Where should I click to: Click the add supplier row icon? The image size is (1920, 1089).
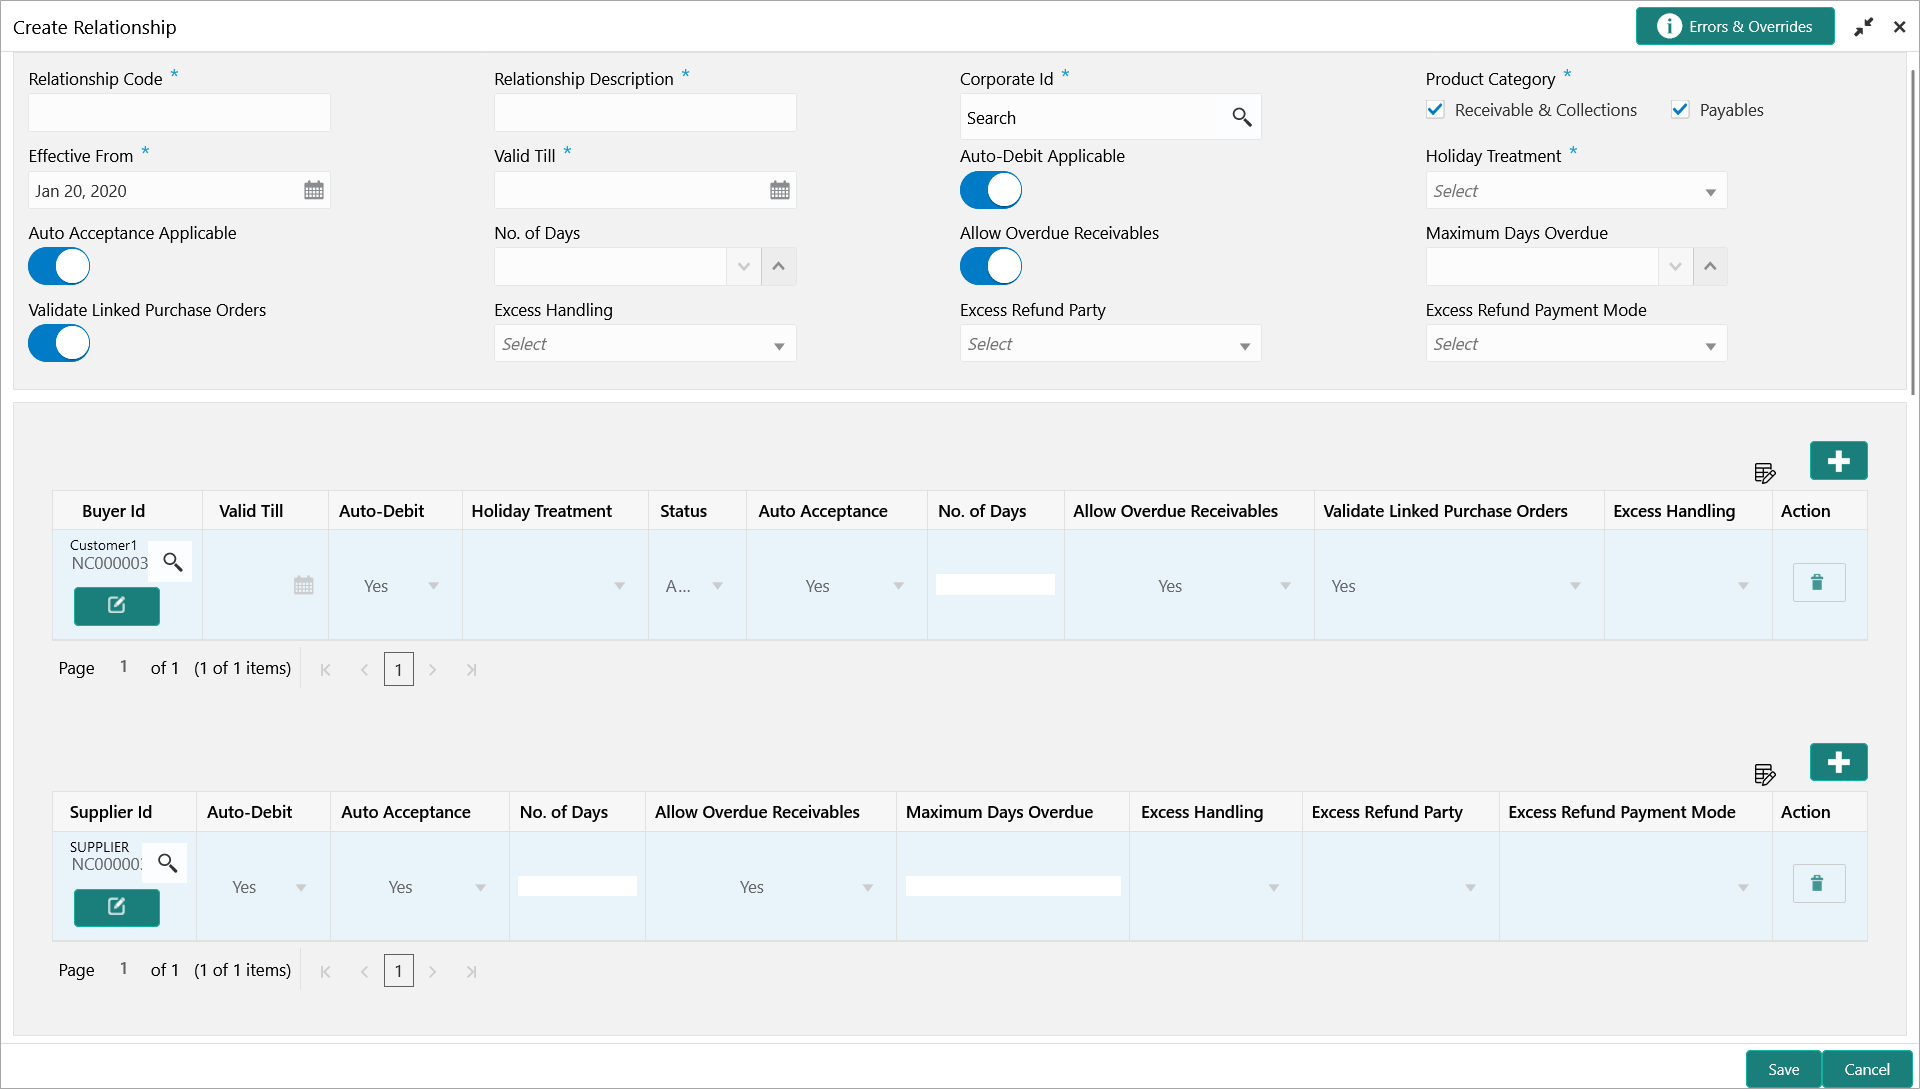[1838, 762]
